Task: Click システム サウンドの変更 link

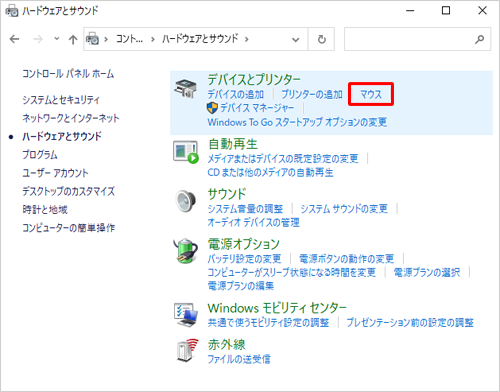Action: (x=344, y=209)
